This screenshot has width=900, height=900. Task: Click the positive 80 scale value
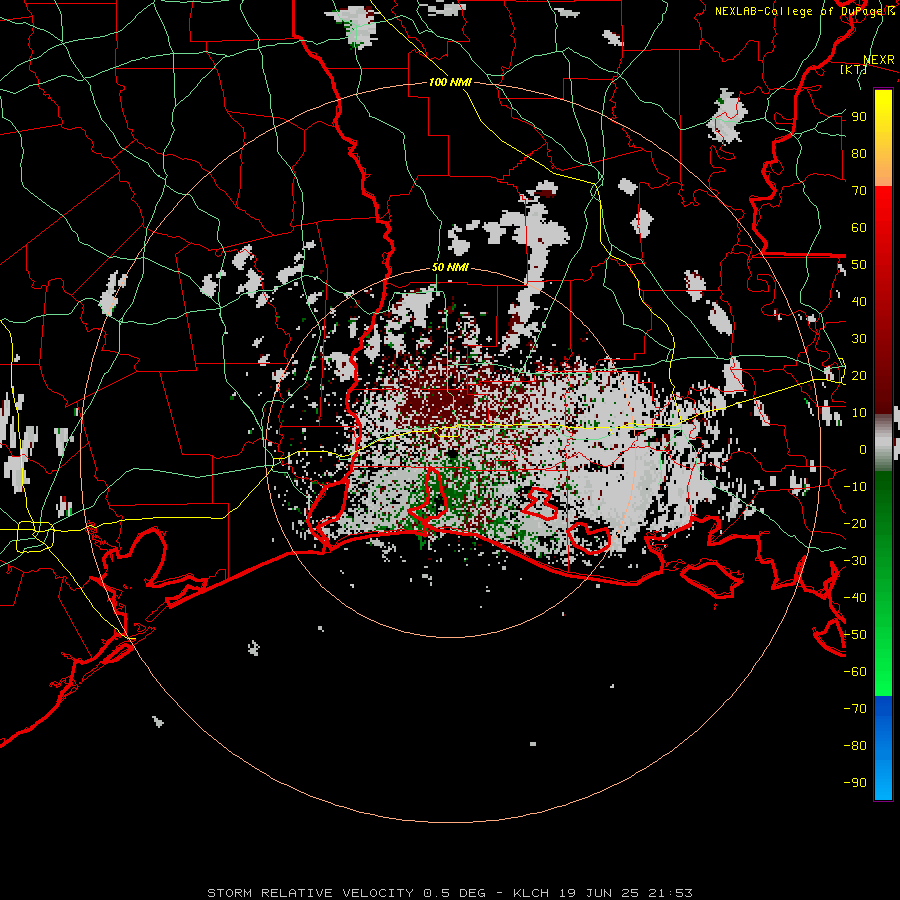pos(859,154)
